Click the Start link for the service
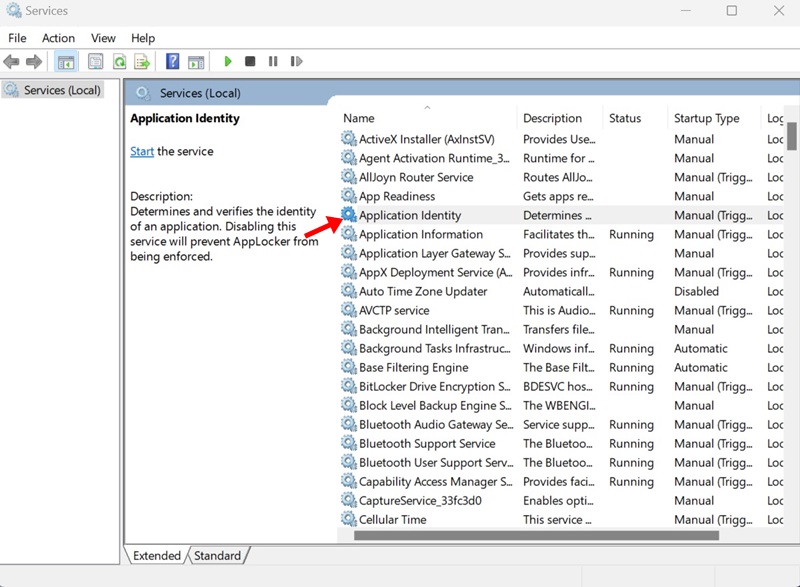Screen dimensions: 800x587 pyautogui.click(x=142, y=151)
